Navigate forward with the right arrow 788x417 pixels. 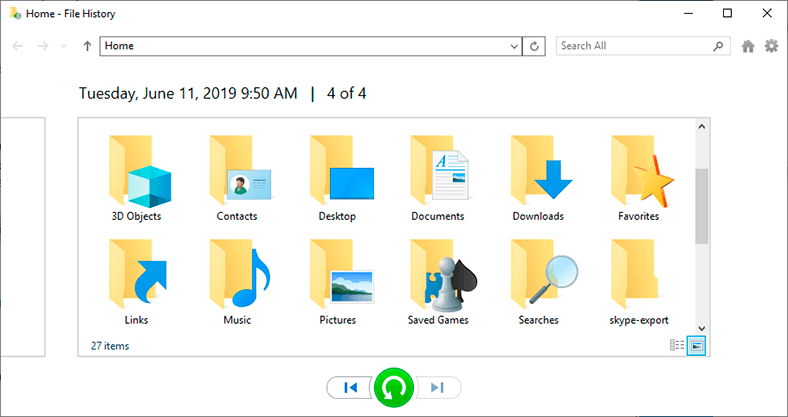click(x=43, y=46)
